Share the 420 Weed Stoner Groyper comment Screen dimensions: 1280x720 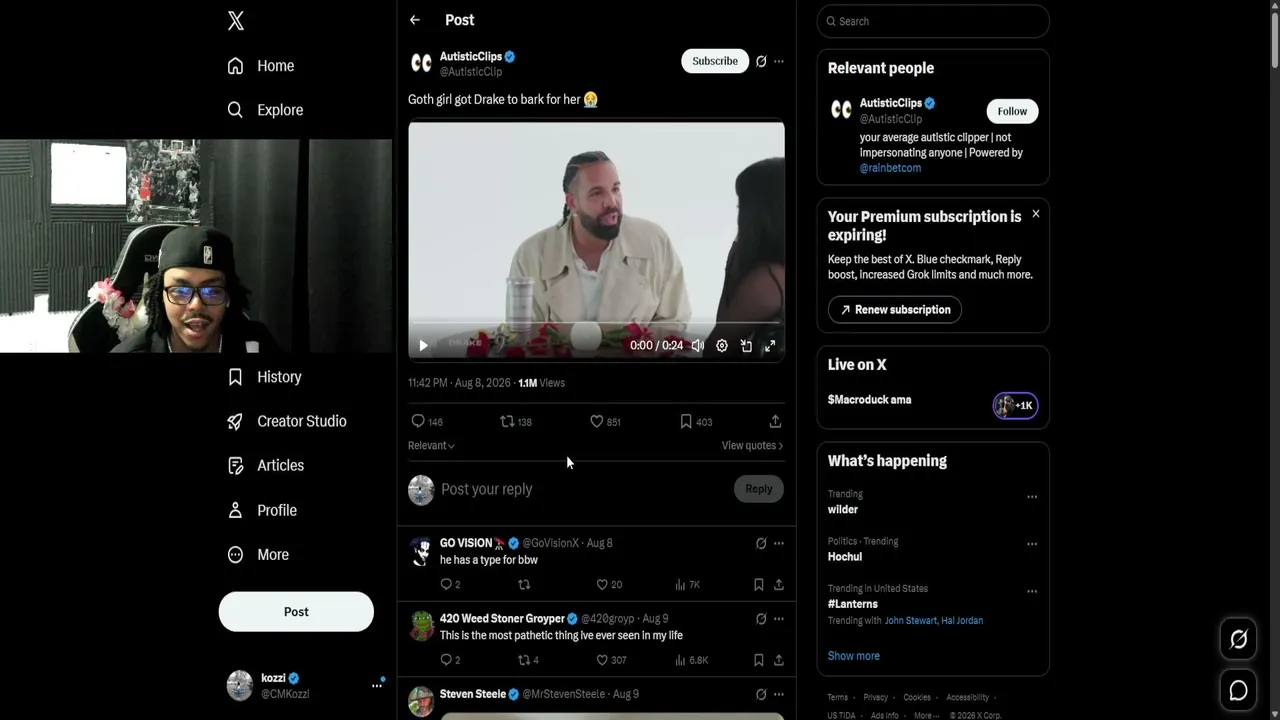tap(779, 660)
